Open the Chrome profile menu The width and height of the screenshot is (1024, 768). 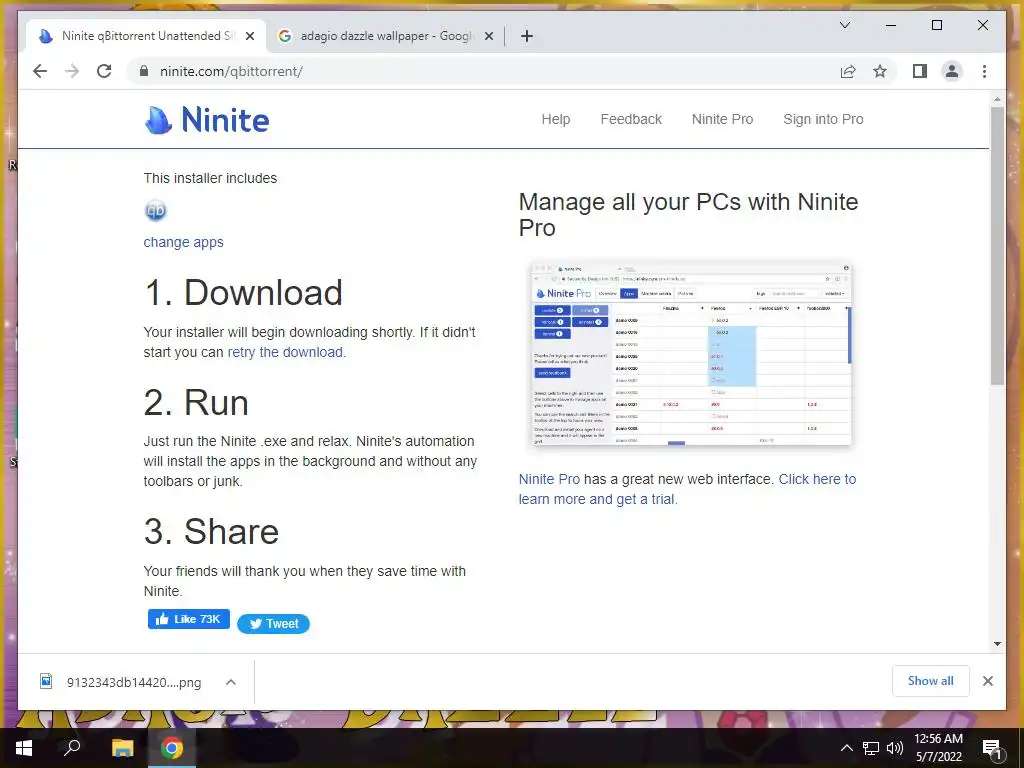[x=952, y=71]
